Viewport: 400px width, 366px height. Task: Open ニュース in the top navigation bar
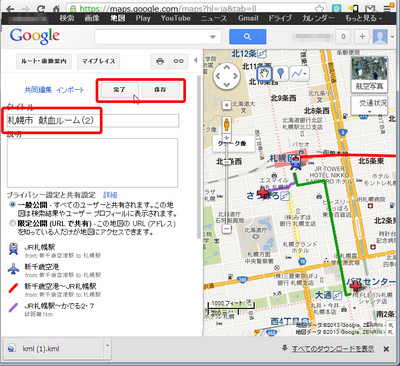coord(214,18)
